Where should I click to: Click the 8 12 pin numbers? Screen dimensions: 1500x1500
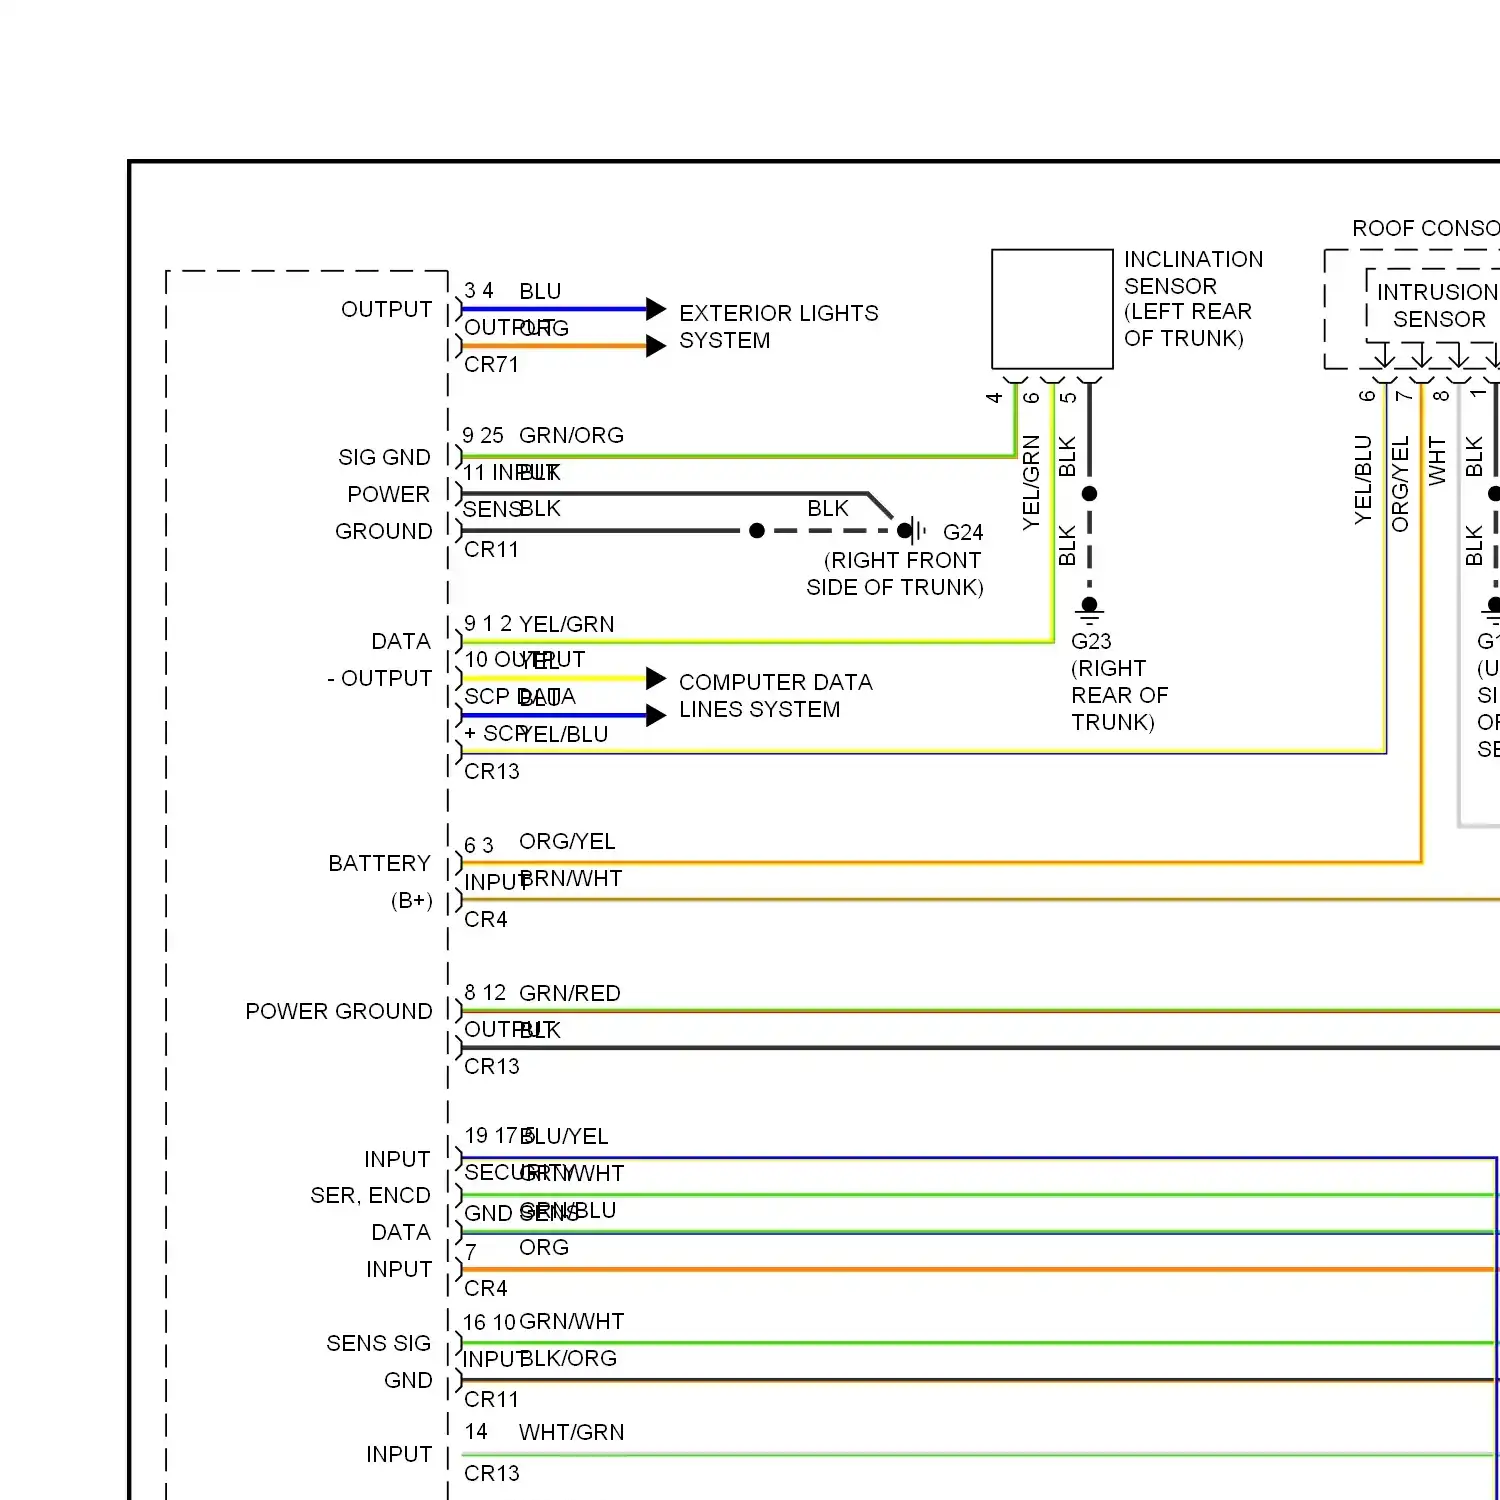coord(485,993)
